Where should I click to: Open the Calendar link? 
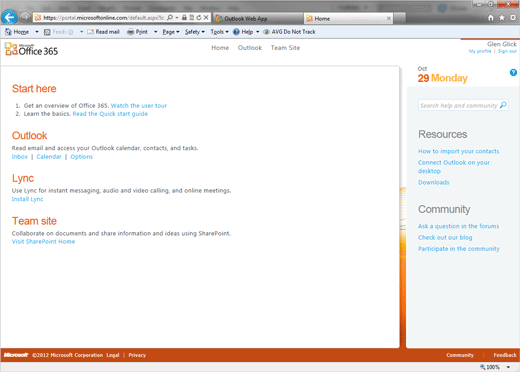49,157
